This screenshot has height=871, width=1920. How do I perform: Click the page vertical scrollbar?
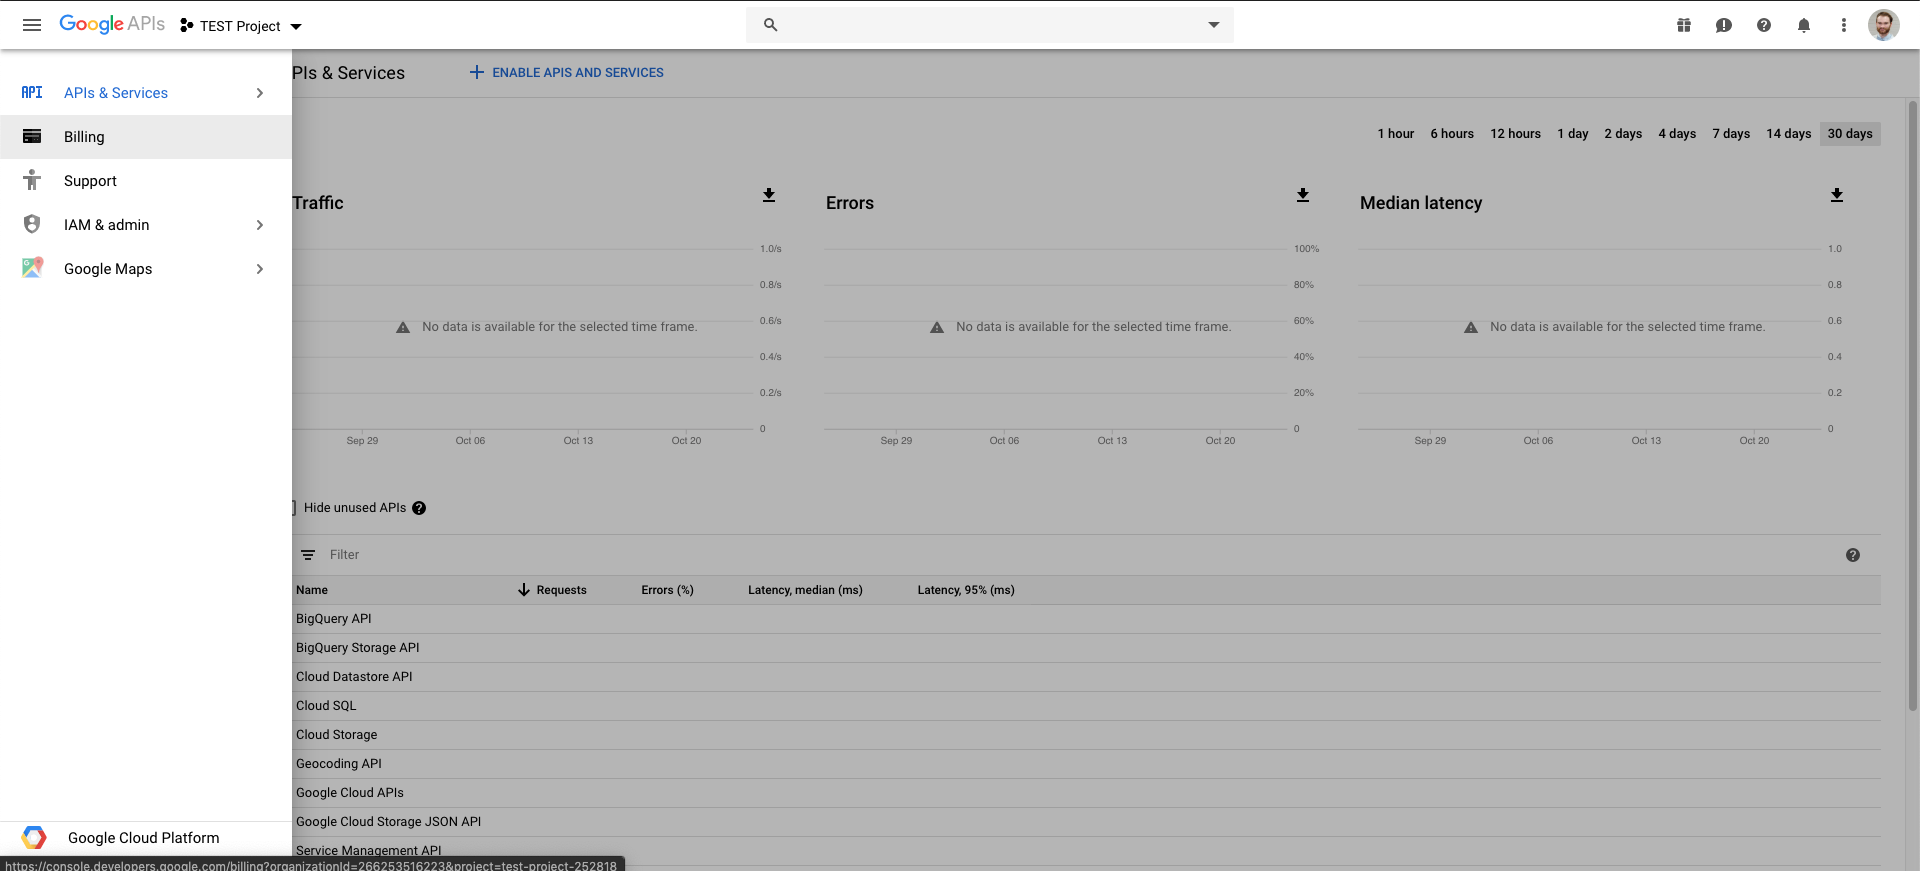point(1913,405)
